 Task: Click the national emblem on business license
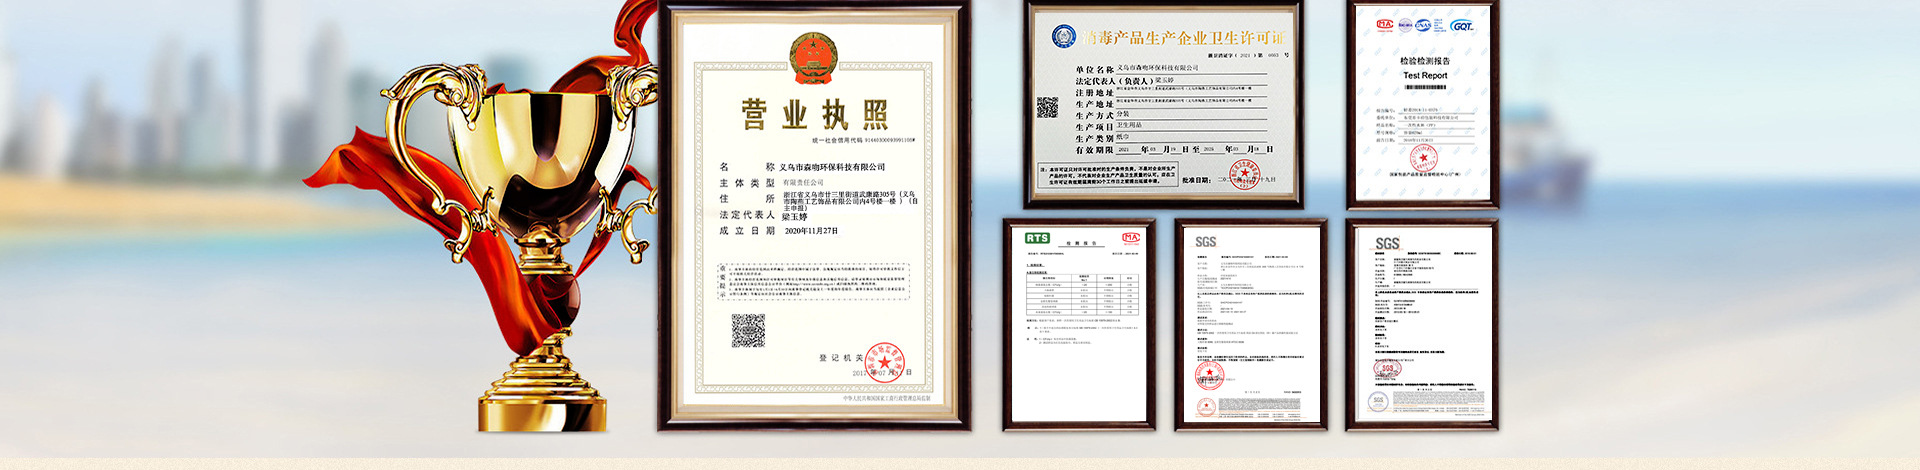point(813,59)
